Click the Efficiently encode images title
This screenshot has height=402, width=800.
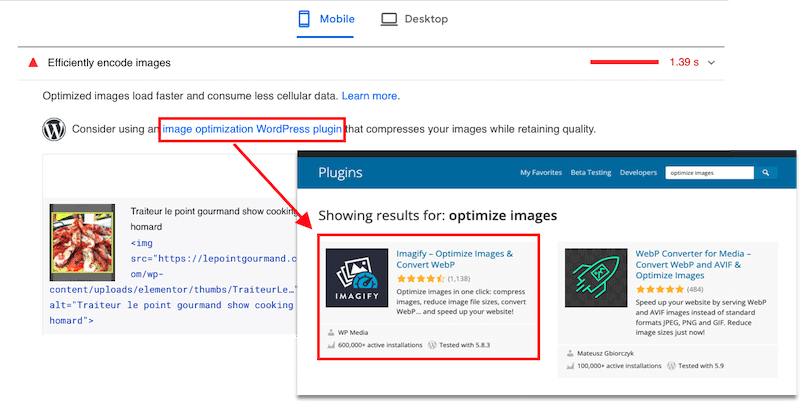point(109,63)
